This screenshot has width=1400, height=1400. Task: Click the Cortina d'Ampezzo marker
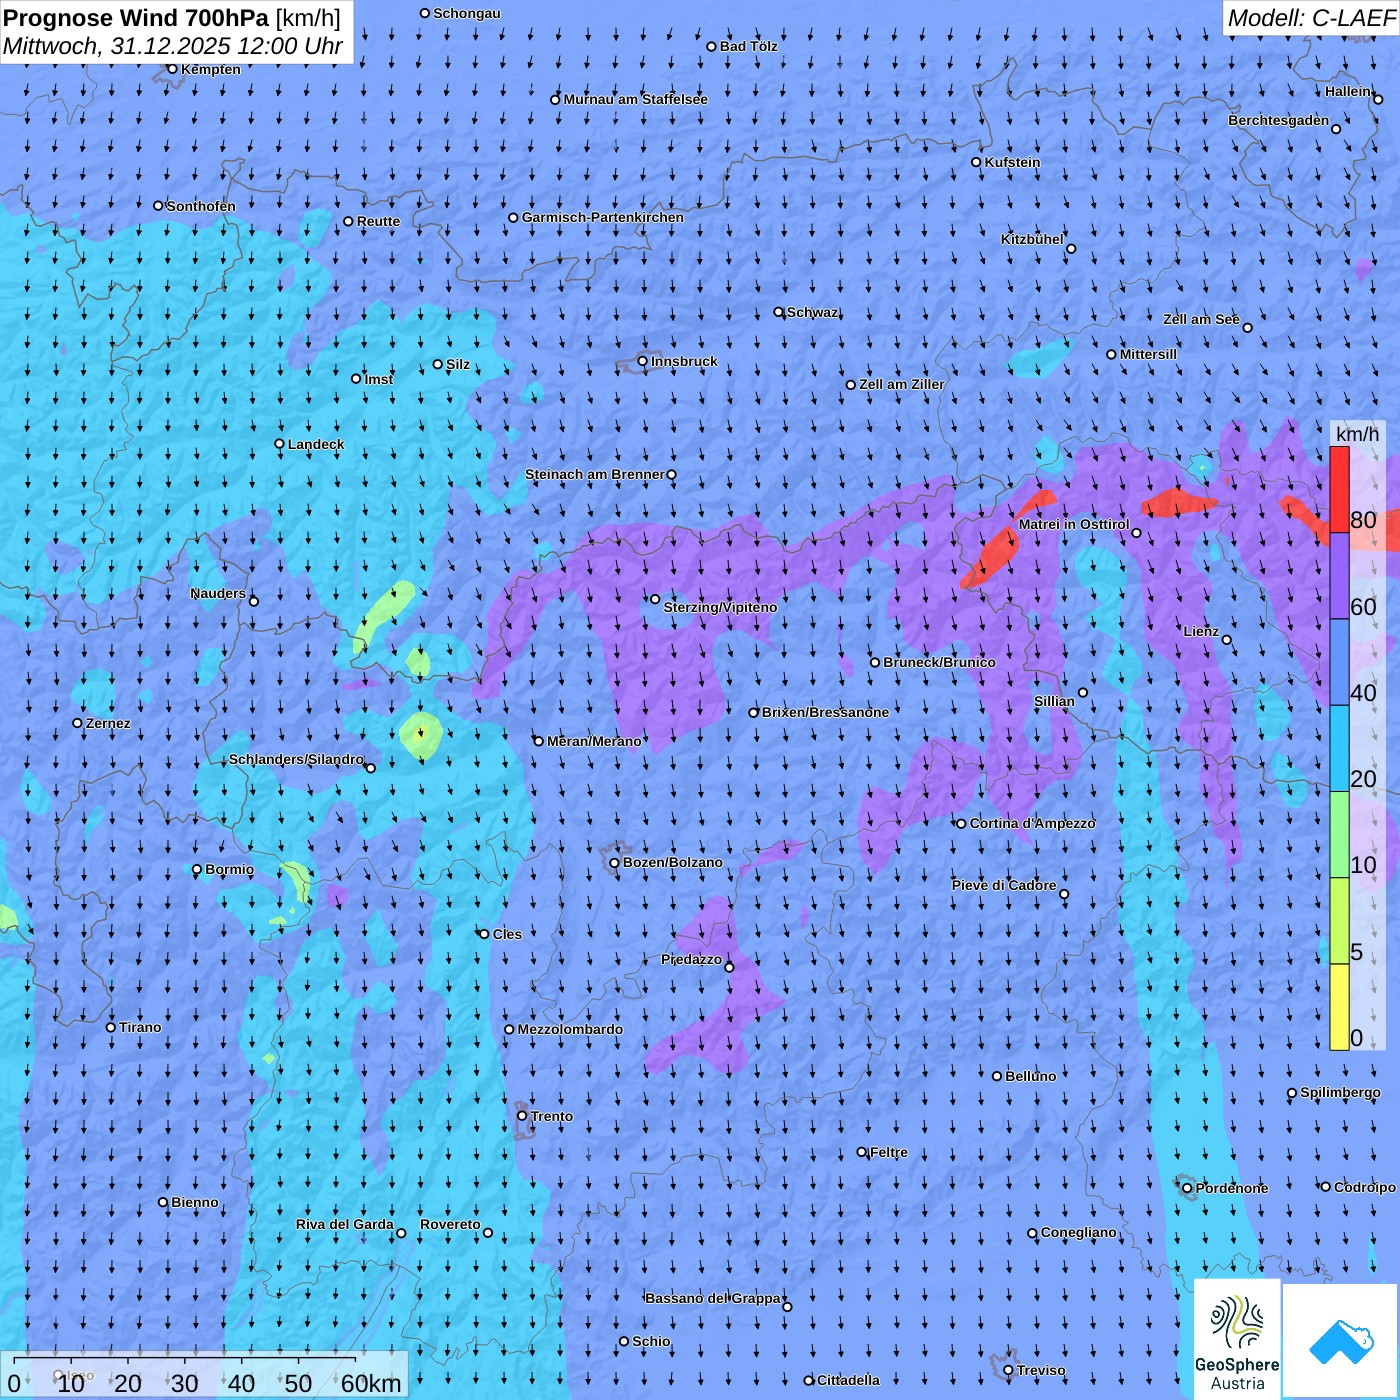962,824
